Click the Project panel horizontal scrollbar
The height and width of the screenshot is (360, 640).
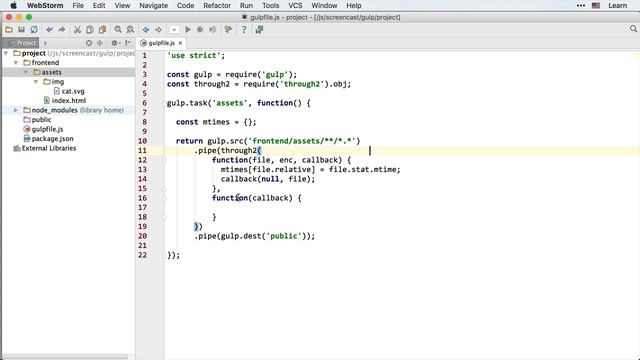point(65,356)
